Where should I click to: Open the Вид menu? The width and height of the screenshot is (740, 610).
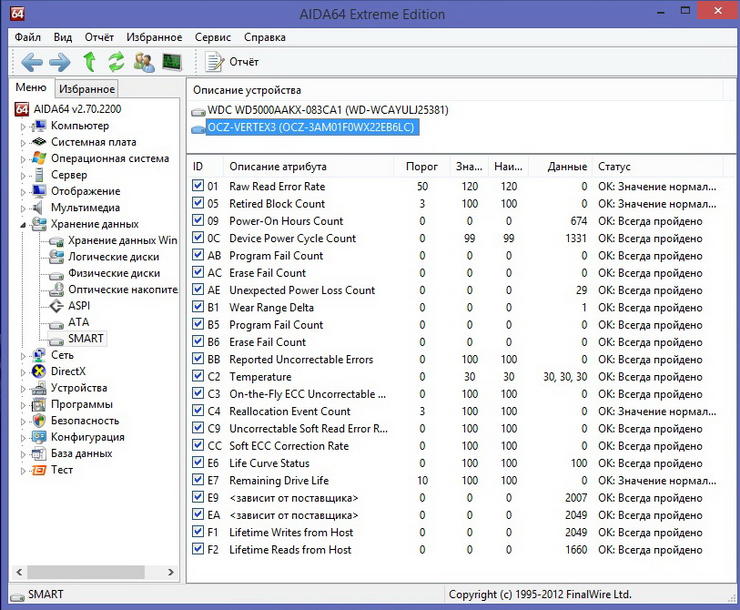[62, 37]
